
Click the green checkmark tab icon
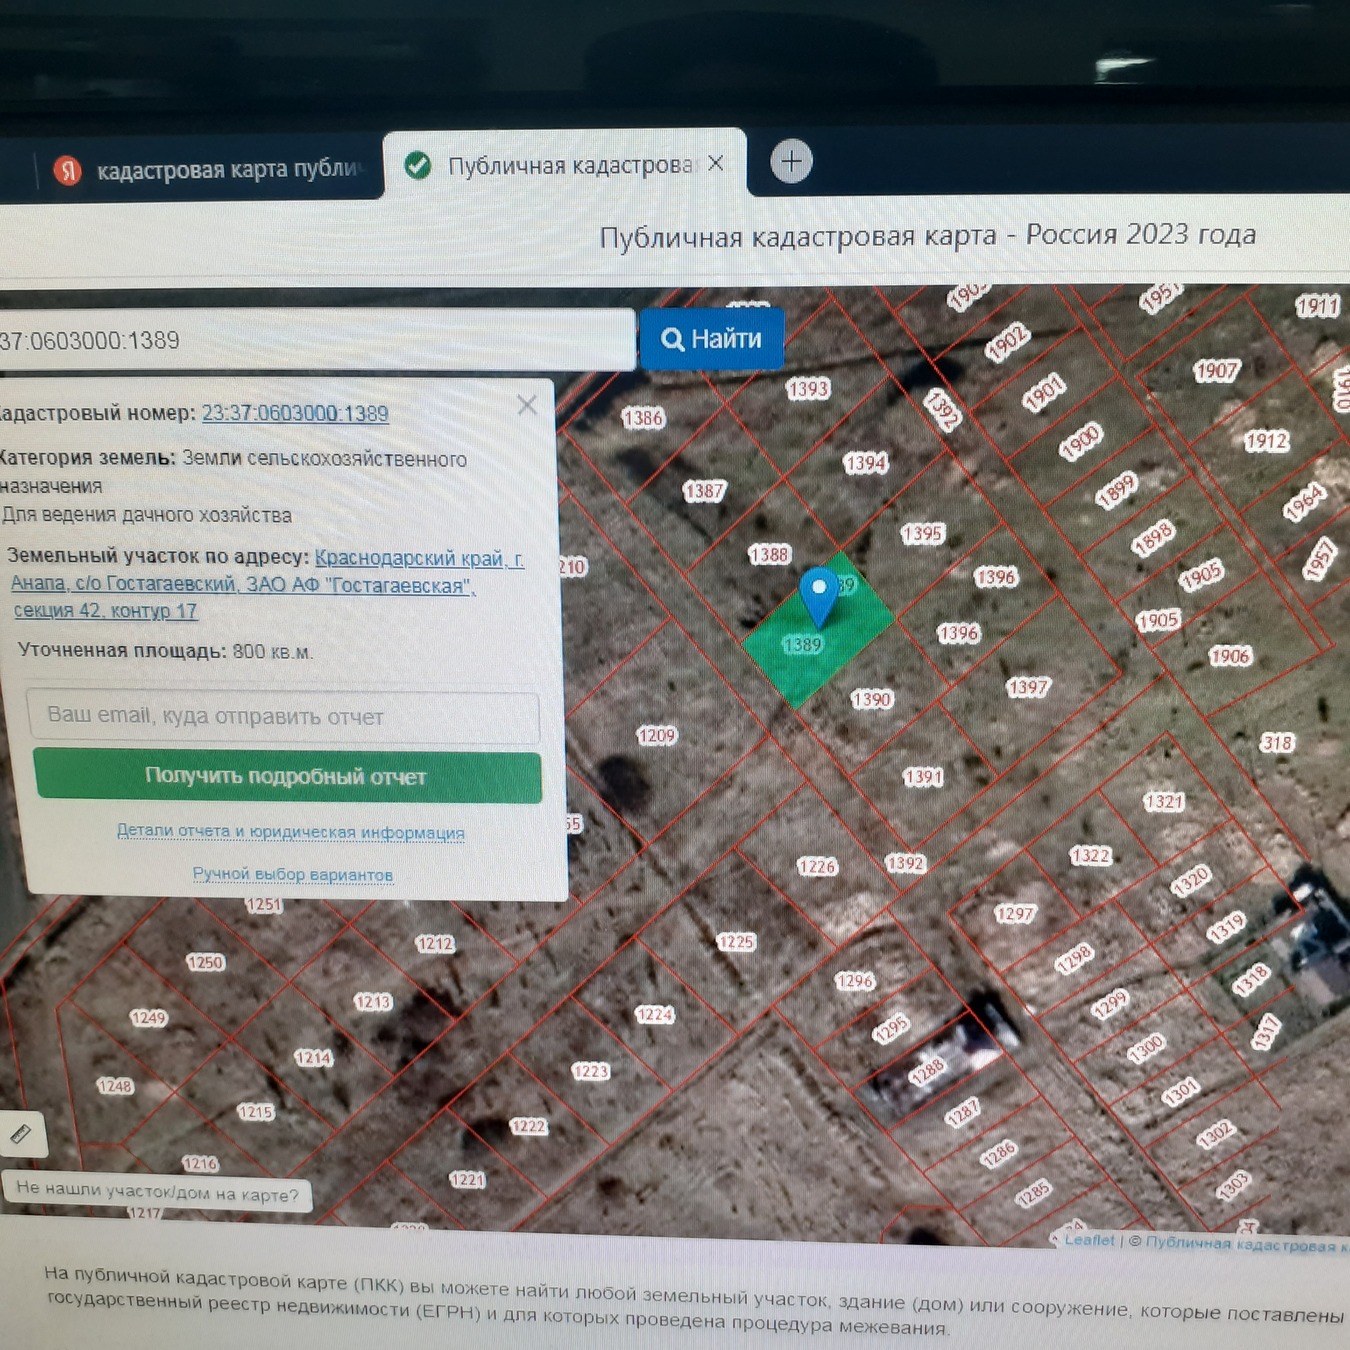[418, 166]
